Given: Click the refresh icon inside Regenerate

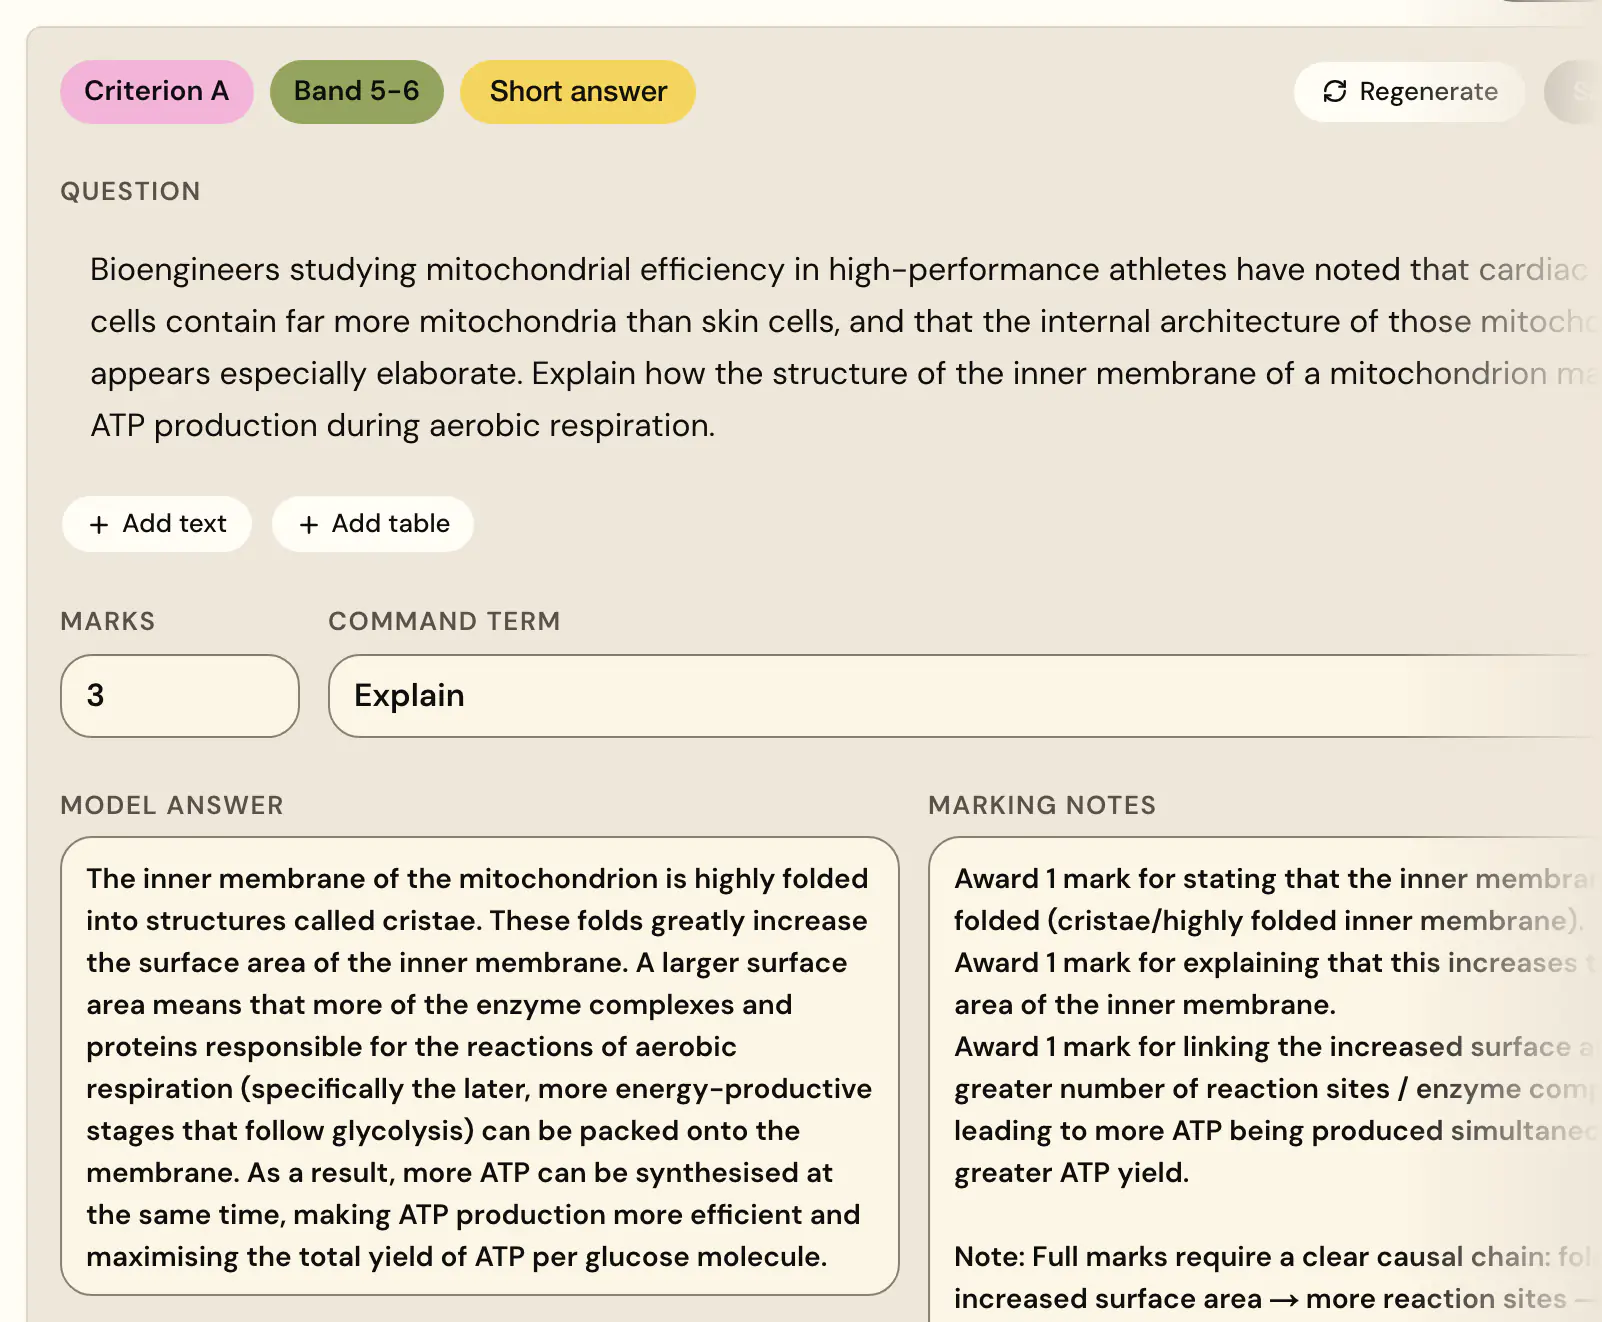Looking at the screenshot, I should coord(1335,92).
